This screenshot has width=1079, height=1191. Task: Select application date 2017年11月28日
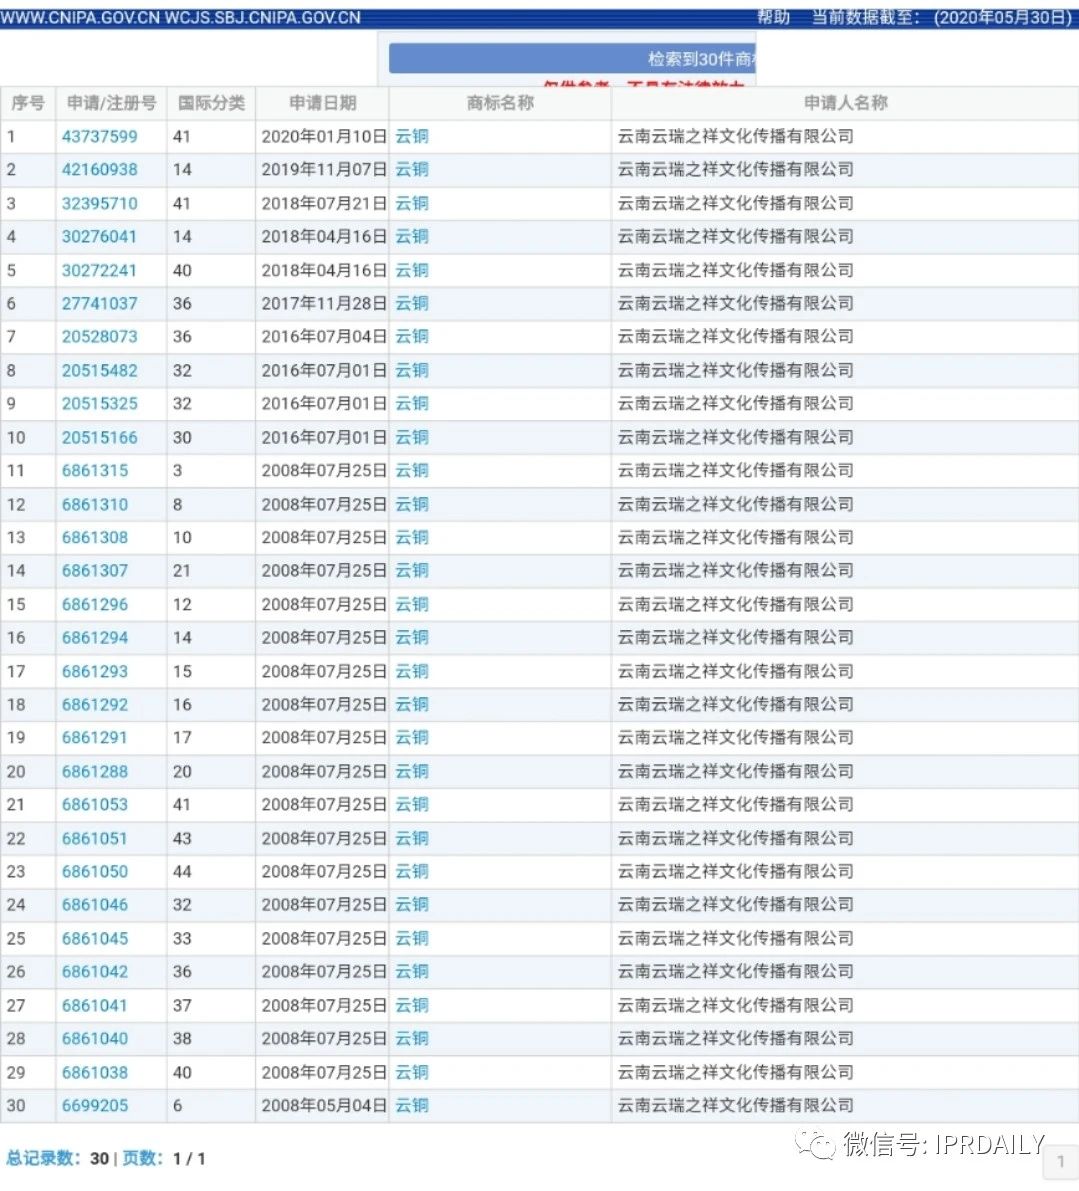pyautogui.click(x=324, y=304)
